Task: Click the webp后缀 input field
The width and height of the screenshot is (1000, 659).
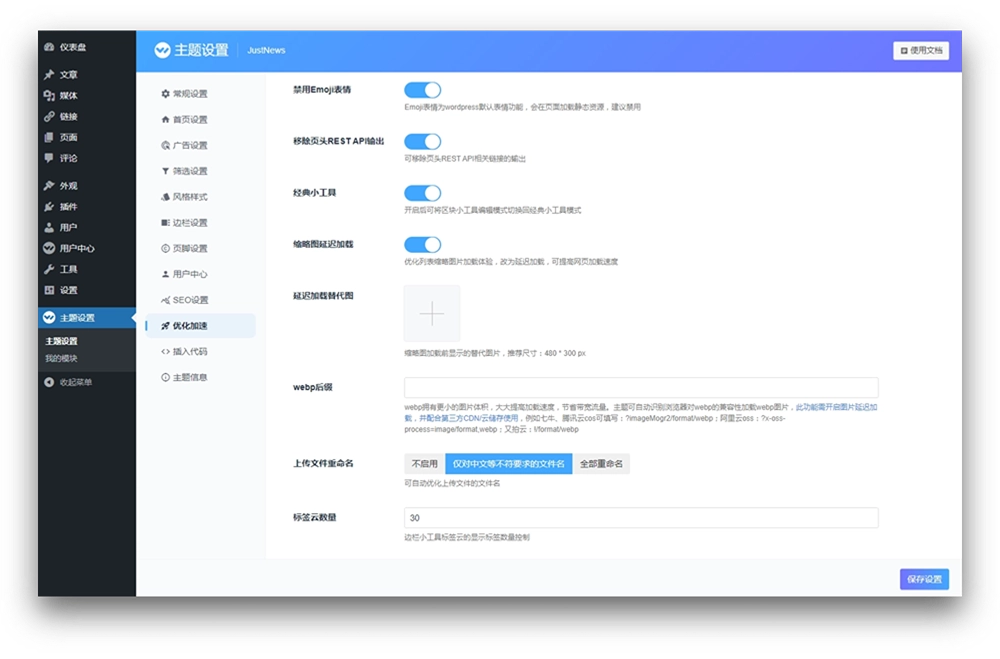Action: (x=641, y=388)
